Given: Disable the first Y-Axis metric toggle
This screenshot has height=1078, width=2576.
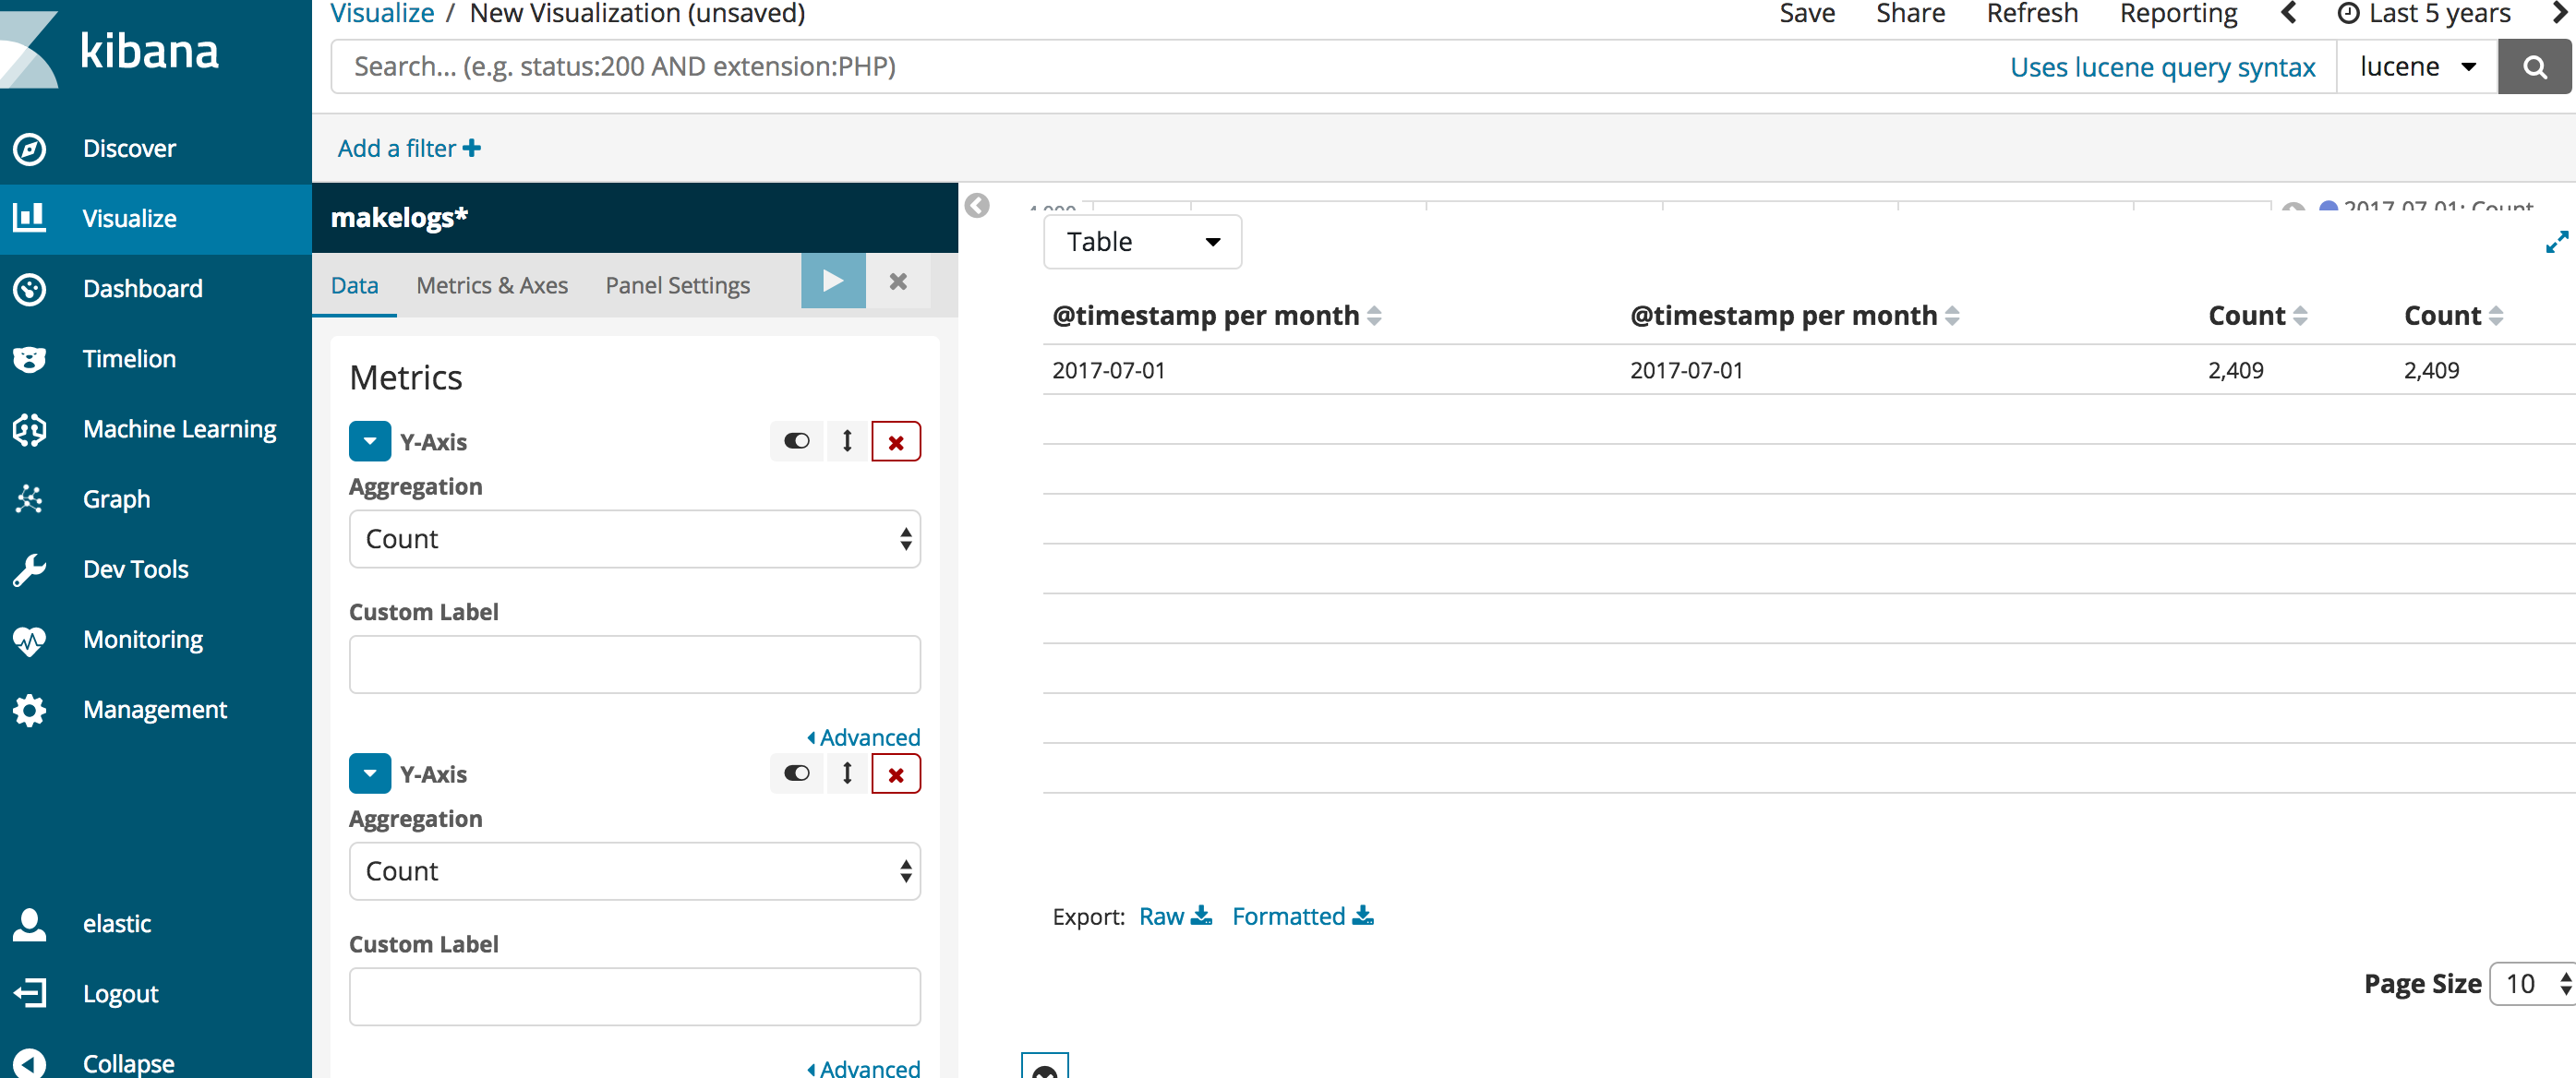Looking at the screenshot, I should (x=796, y=441).
